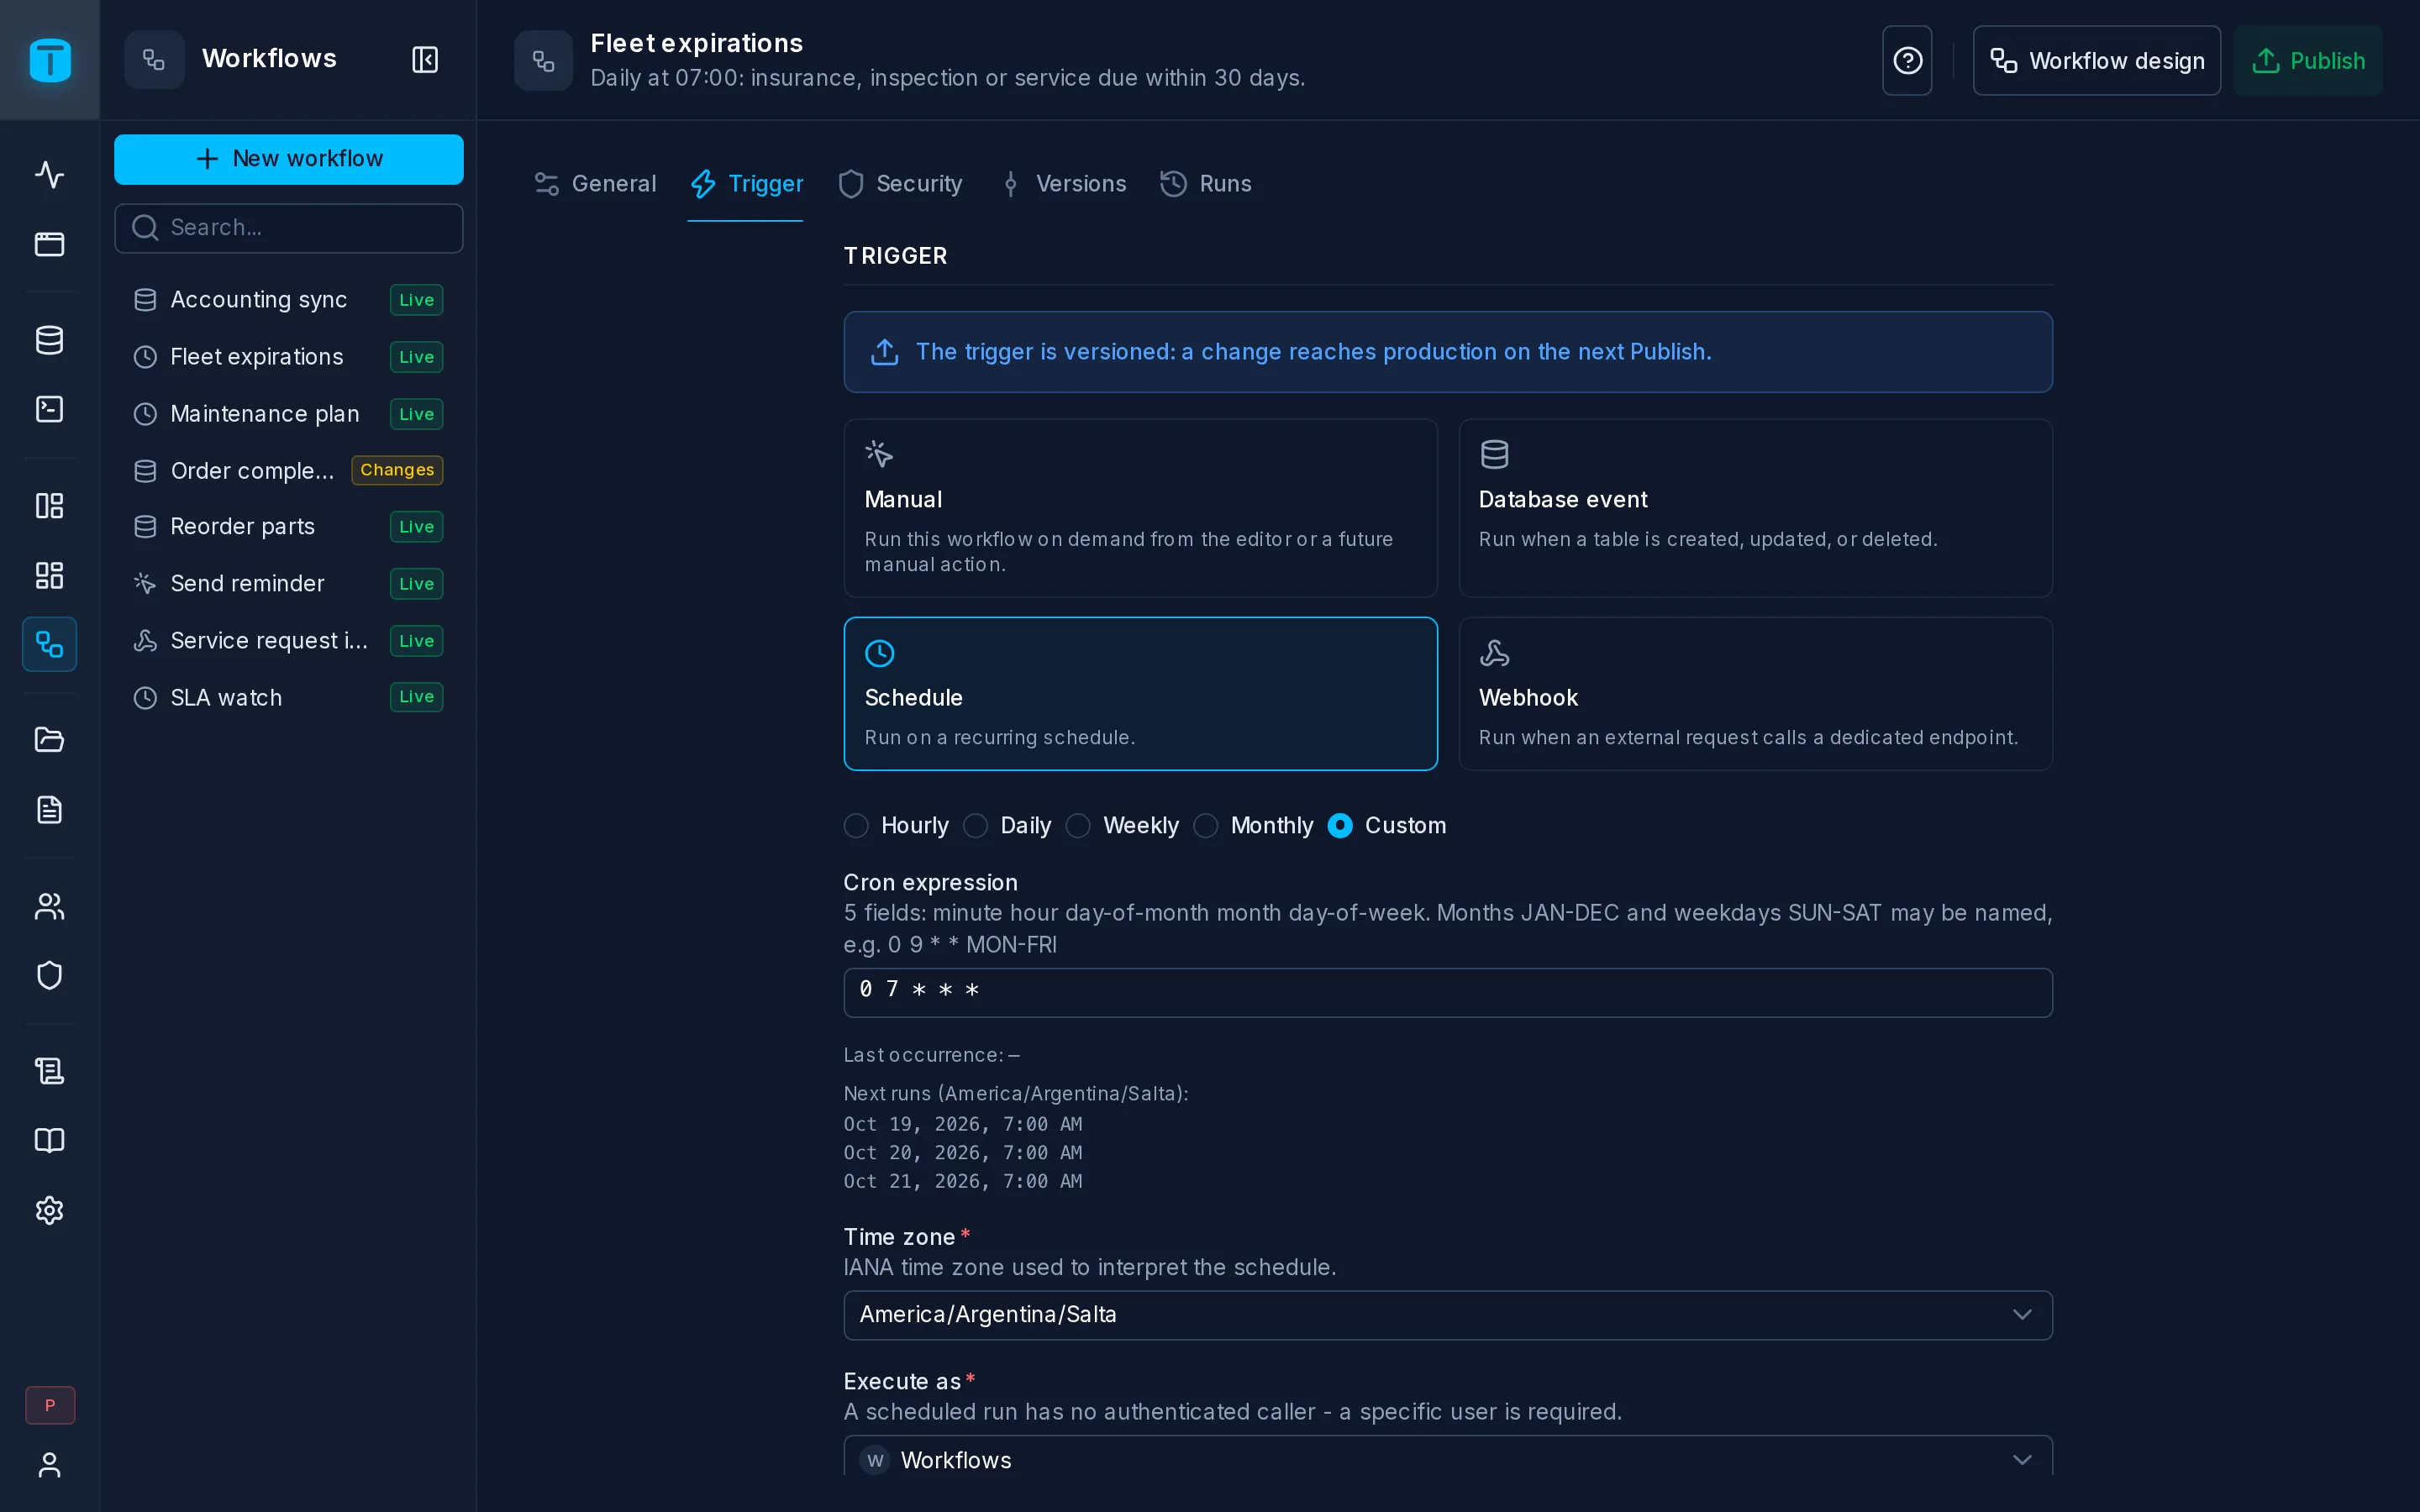Choose the Manual trigger card

(x=1140, y=508)
